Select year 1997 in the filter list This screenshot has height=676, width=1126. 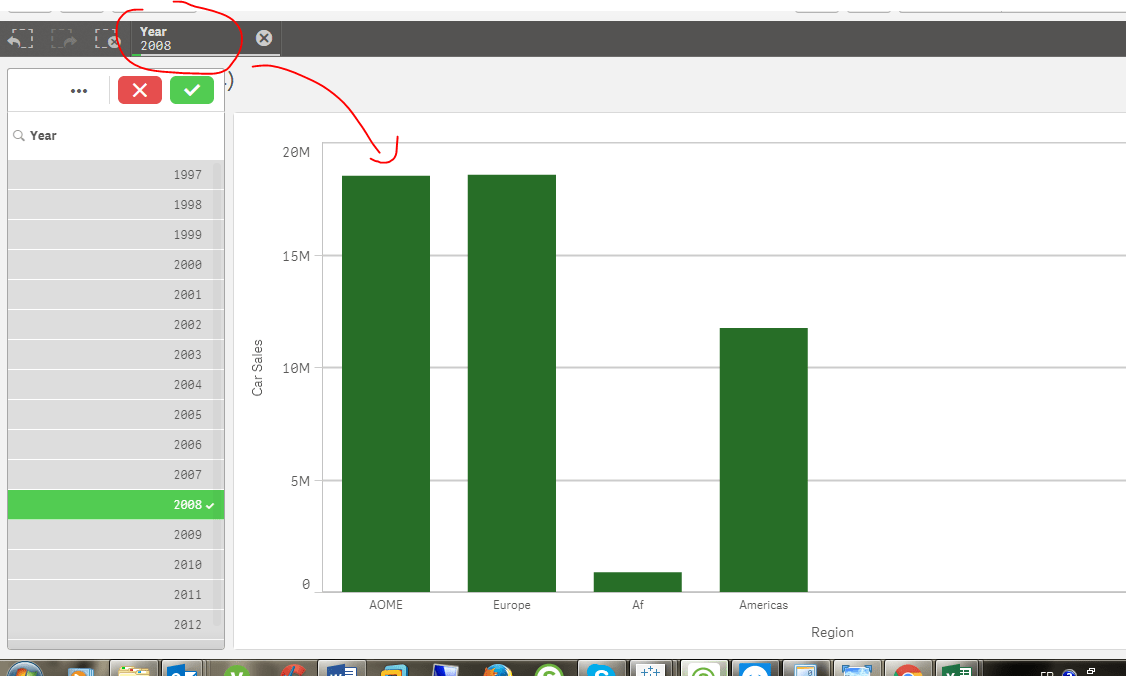(x=115, y=174)
